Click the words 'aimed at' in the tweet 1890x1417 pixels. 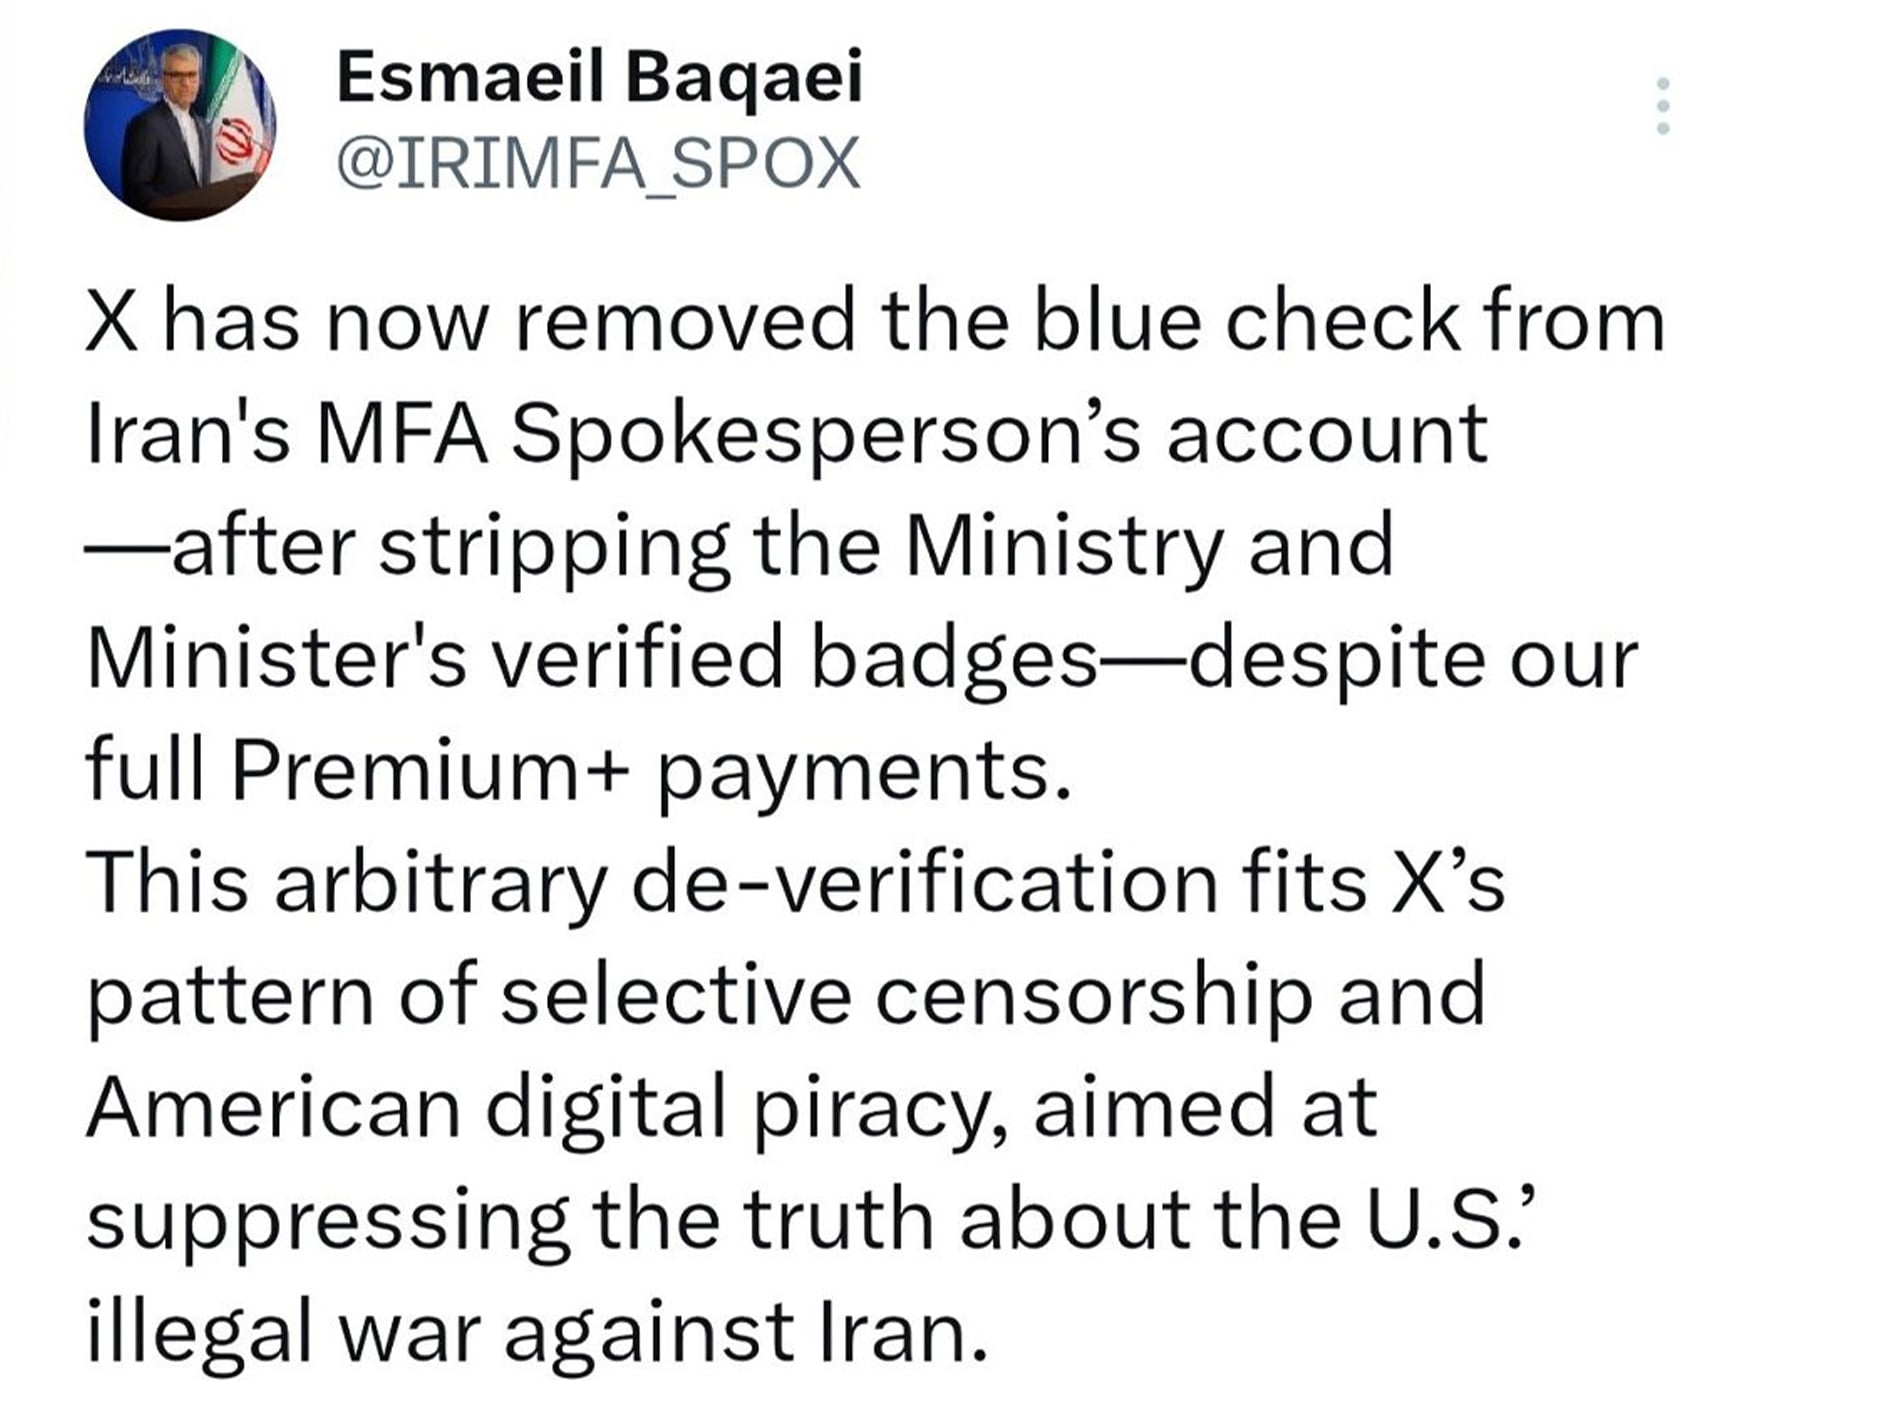coord(1205,1108)
